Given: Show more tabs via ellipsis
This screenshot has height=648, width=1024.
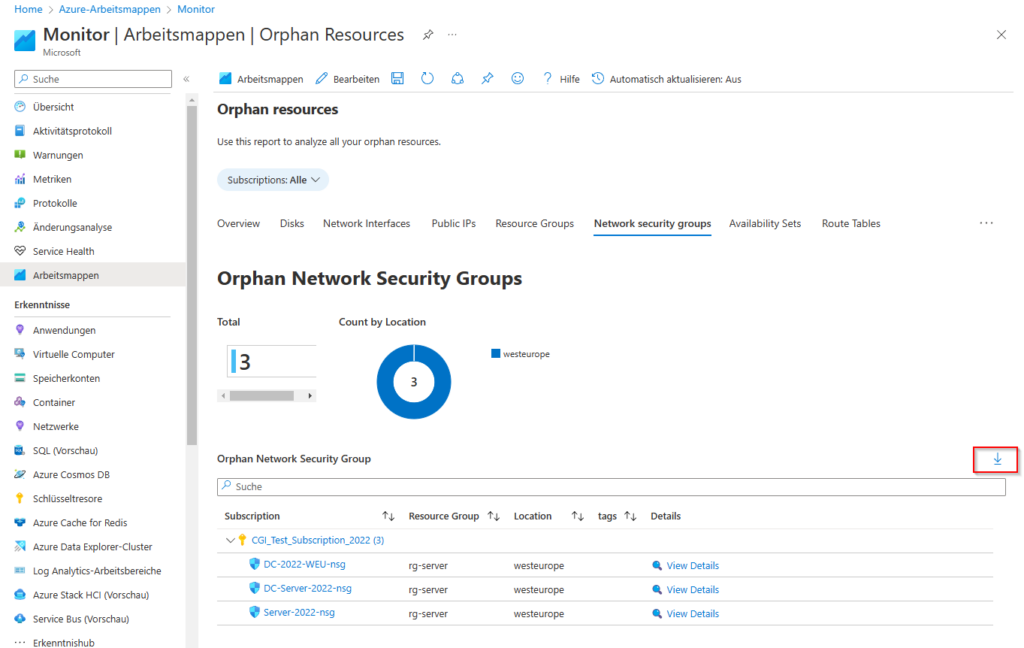Looking at the screenshot, I should pyautogui.click(x=986, y=223).
